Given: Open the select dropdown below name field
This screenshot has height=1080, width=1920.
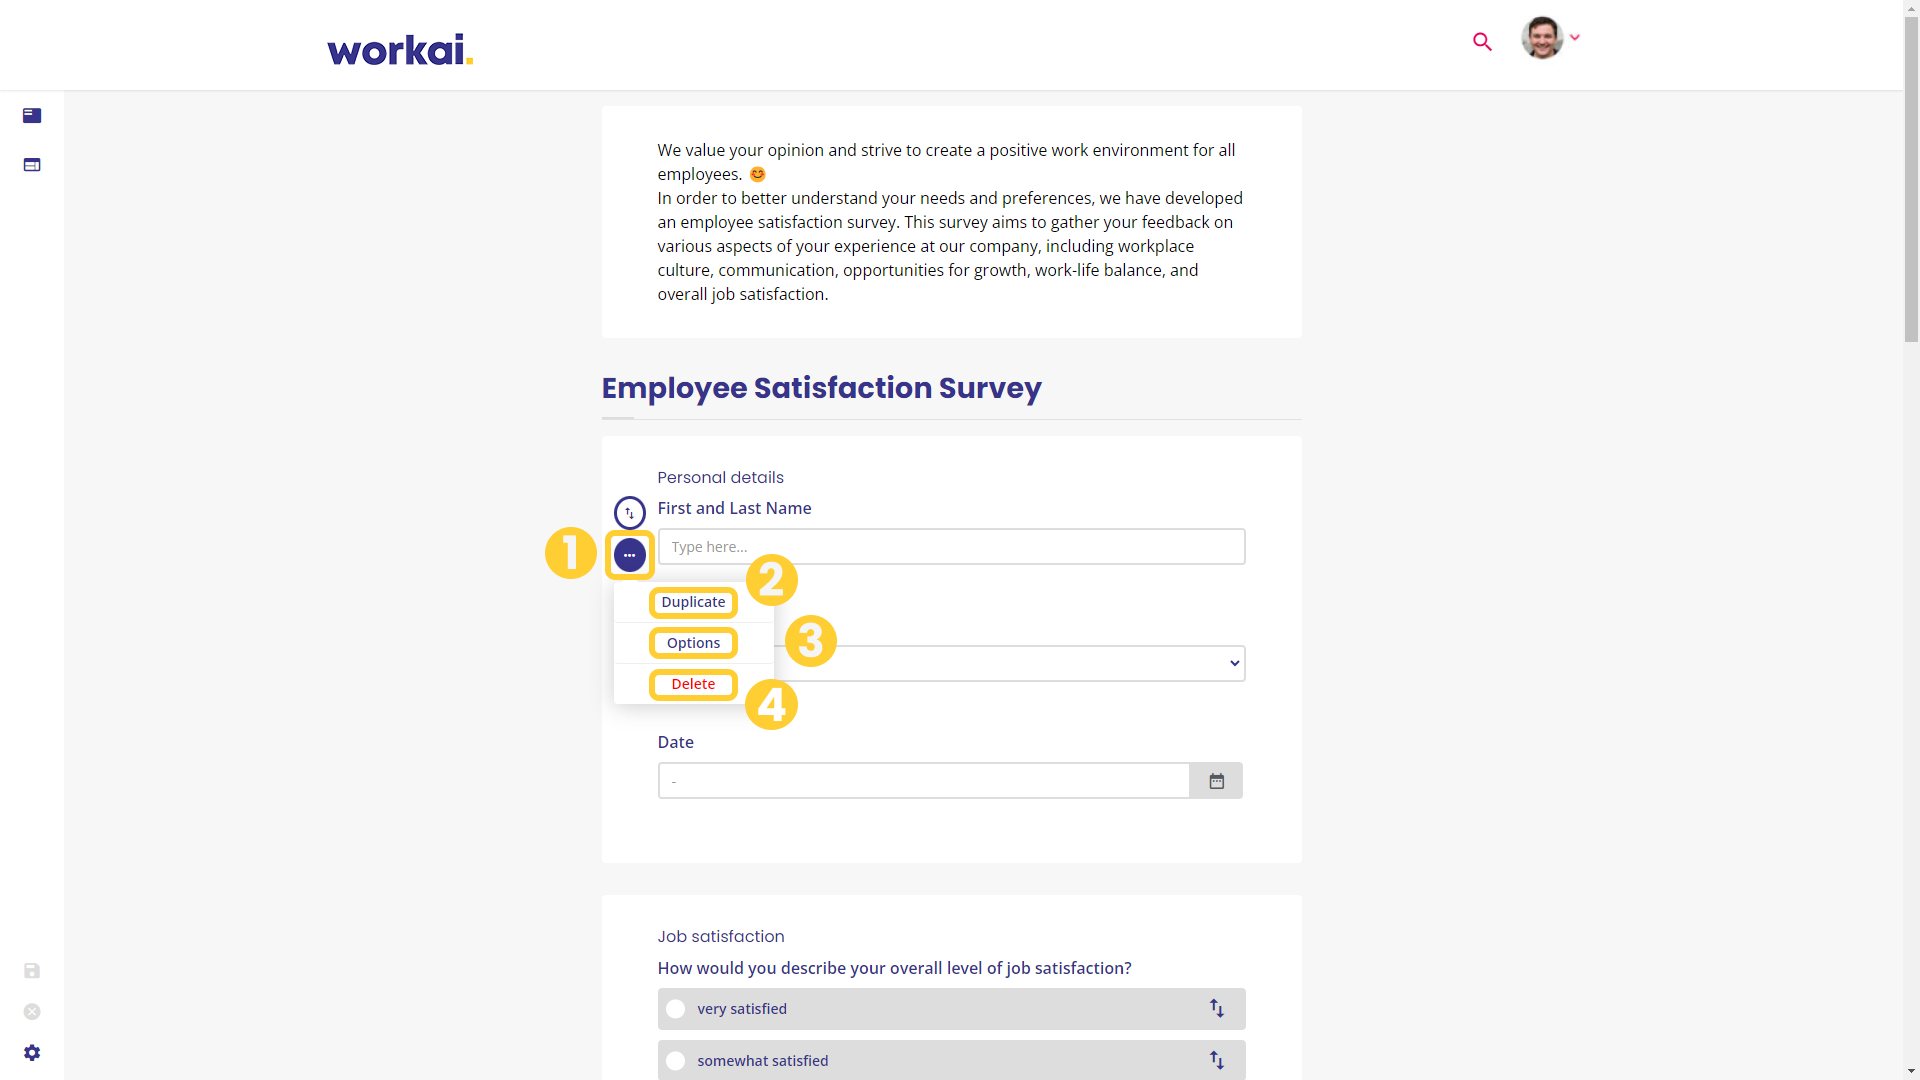Looking at the screenshot, I should (x=1010, y=664).
